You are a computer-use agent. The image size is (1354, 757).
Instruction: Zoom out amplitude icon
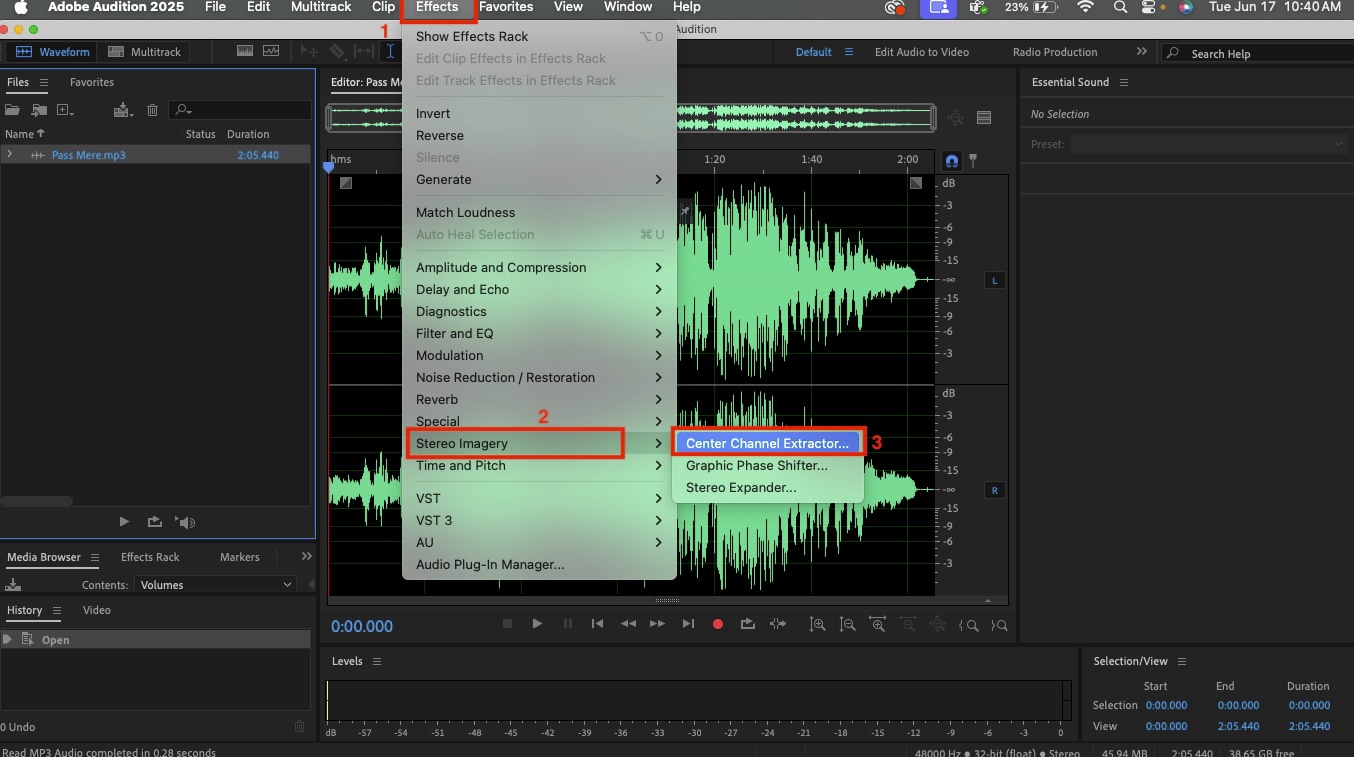click(x=848, y=624)
